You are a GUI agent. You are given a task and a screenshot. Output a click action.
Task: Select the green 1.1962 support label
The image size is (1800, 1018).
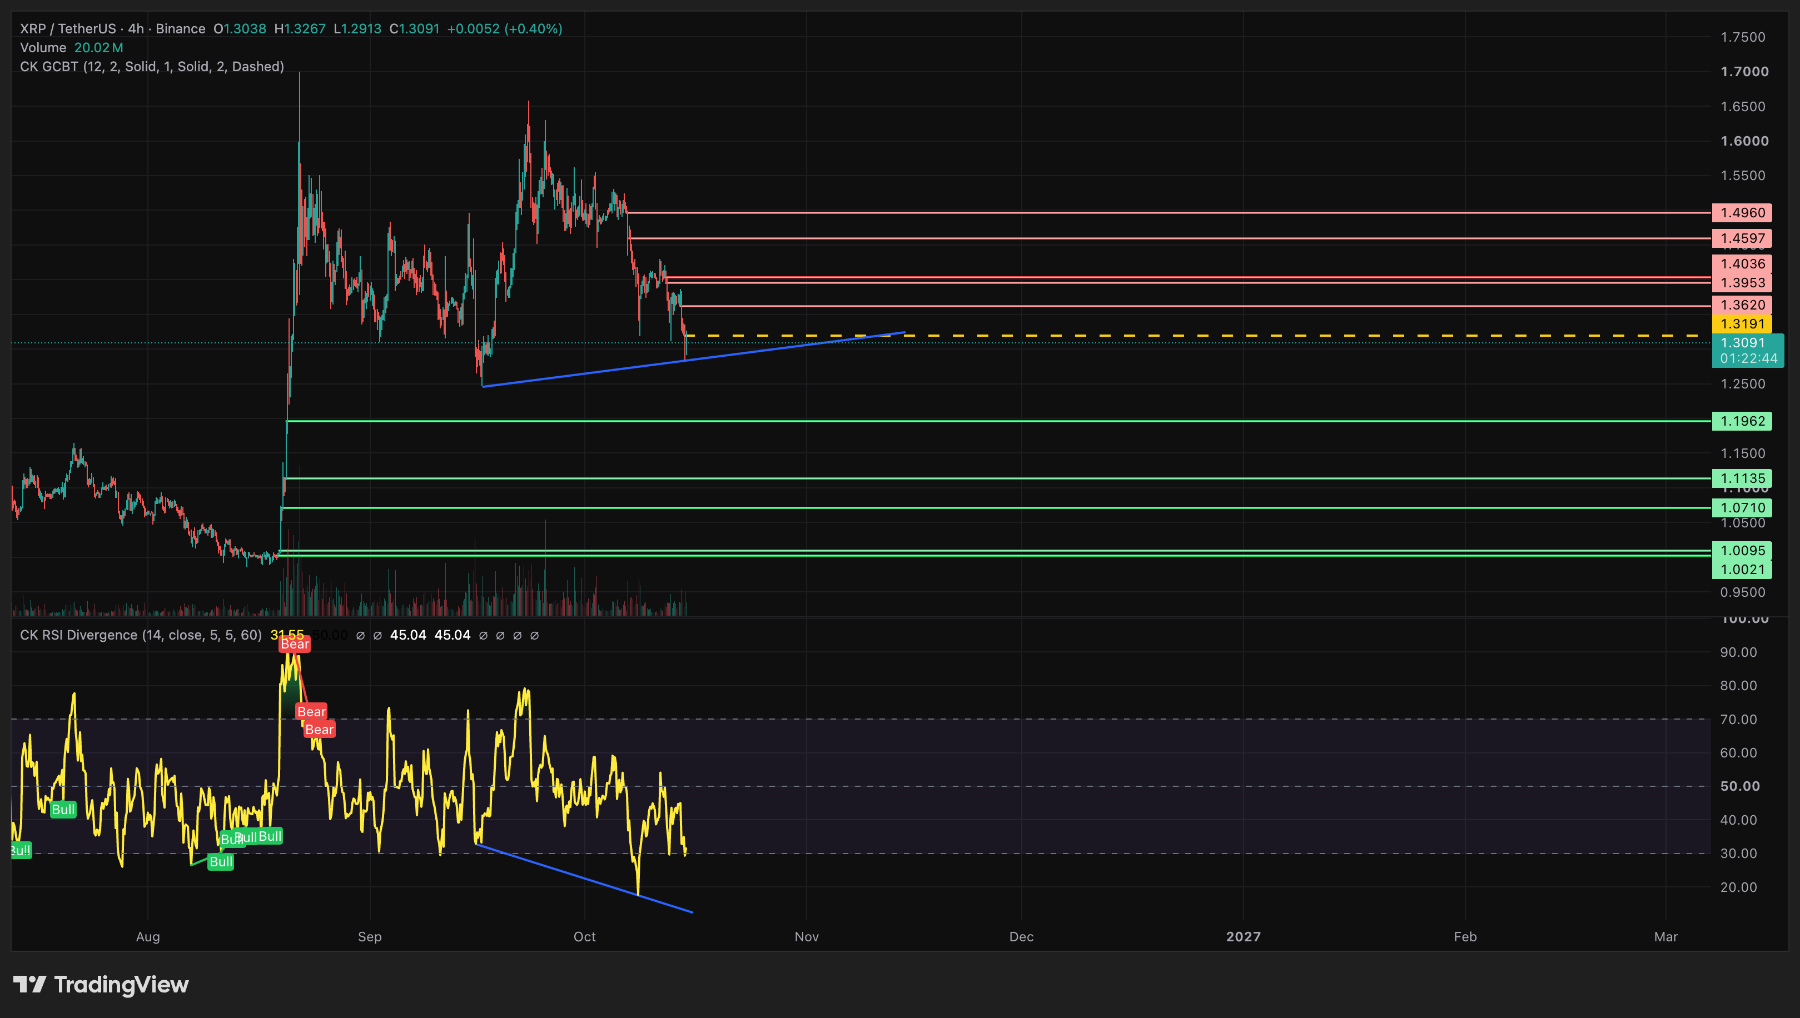[1742, 421]
